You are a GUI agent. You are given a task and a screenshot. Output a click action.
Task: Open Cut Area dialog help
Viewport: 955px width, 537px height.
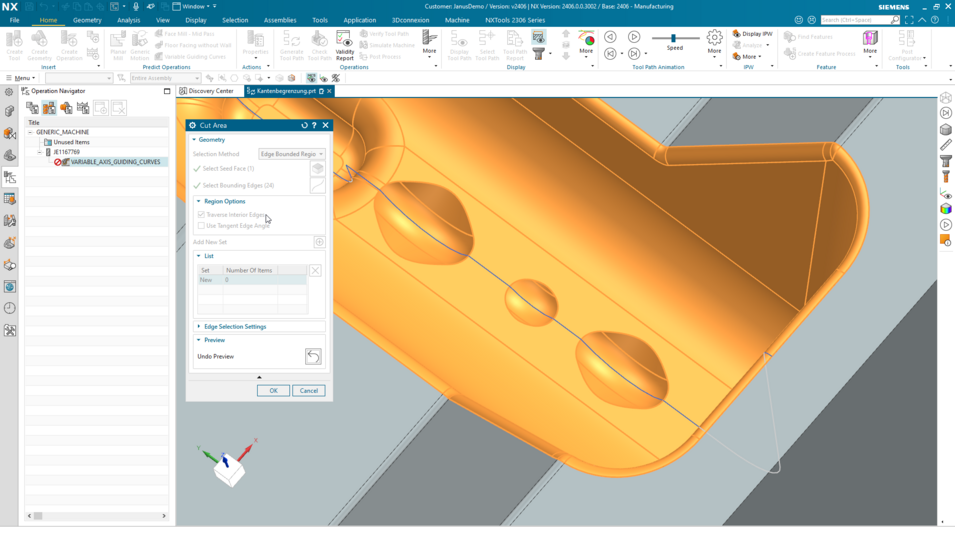click(x=314, y=125)
